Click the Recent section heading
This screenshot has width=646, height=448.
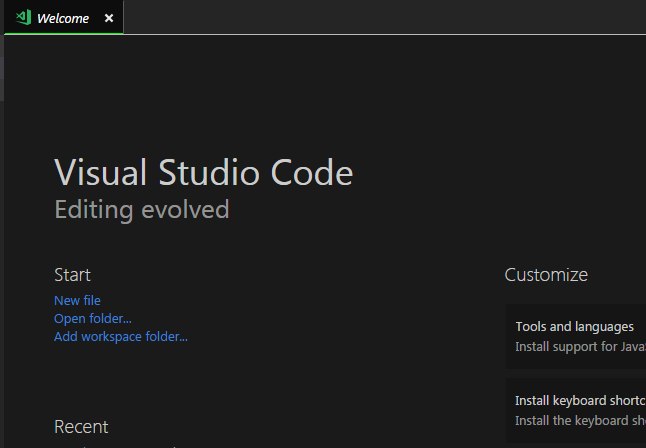81,427
